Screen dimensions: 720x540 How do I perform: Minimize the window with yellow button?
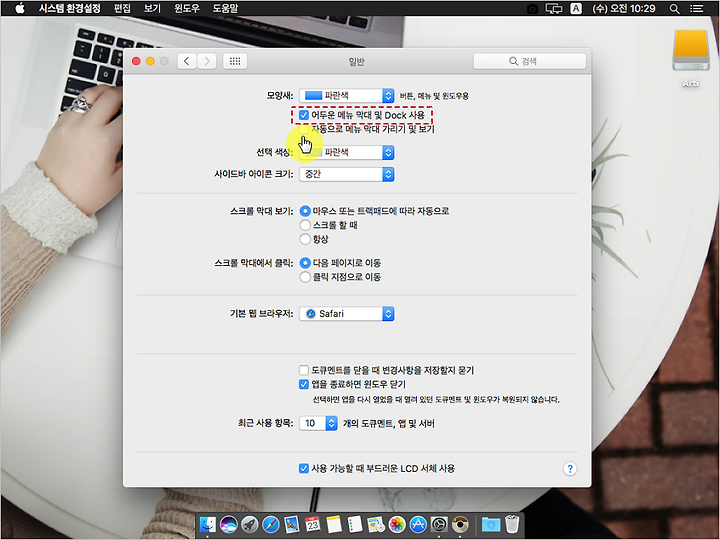point(150,61)
